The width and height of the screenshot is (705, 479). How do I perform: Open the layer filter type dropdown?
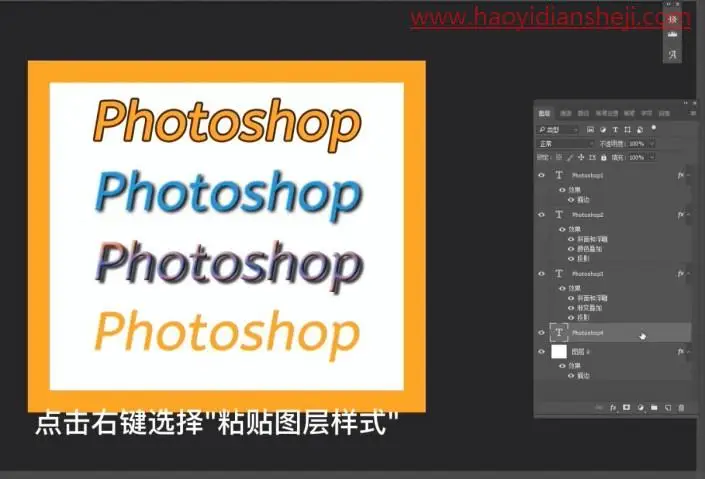point(558,130)
